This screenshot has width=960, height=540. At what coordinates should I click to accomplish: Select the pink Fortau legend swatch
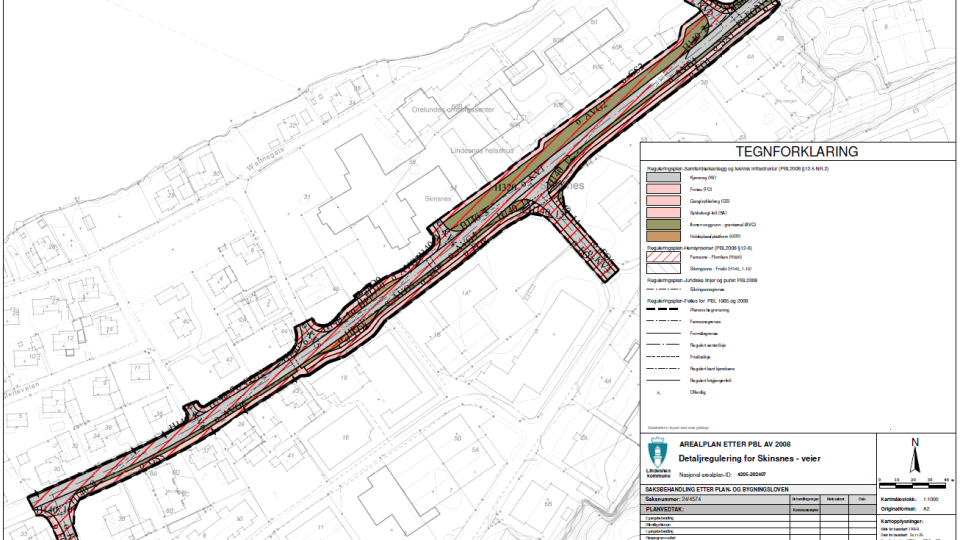(662, 189)
